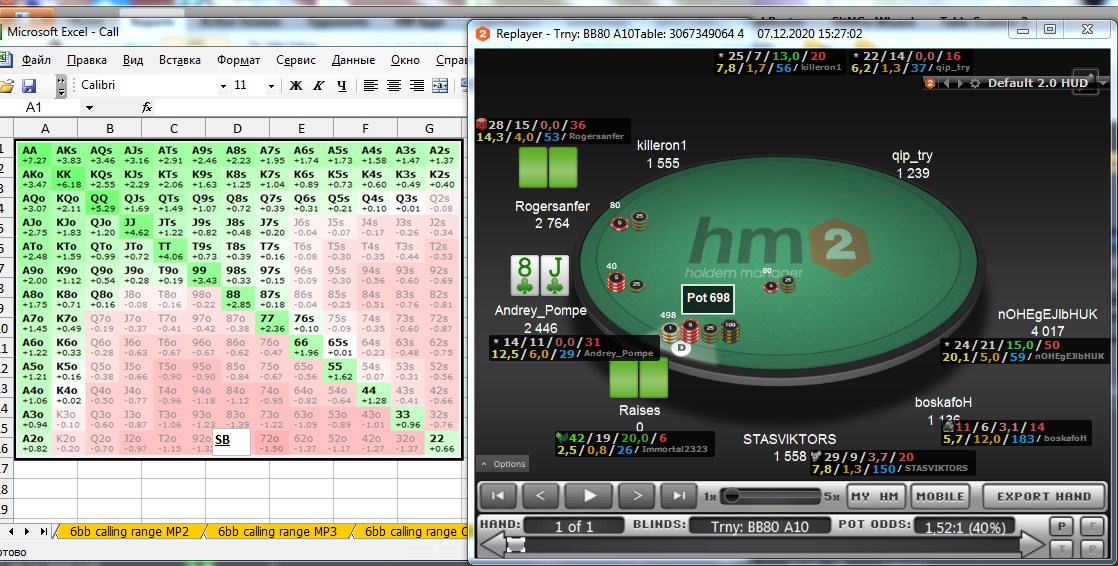
Task: Go to the last sheet tab arrow
Action: point(44,531)
